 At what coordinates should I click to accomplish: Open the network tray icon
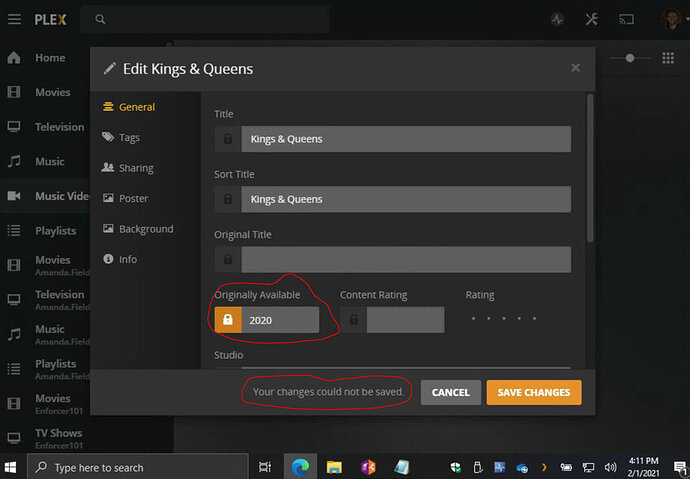click(x=588, y=468)
